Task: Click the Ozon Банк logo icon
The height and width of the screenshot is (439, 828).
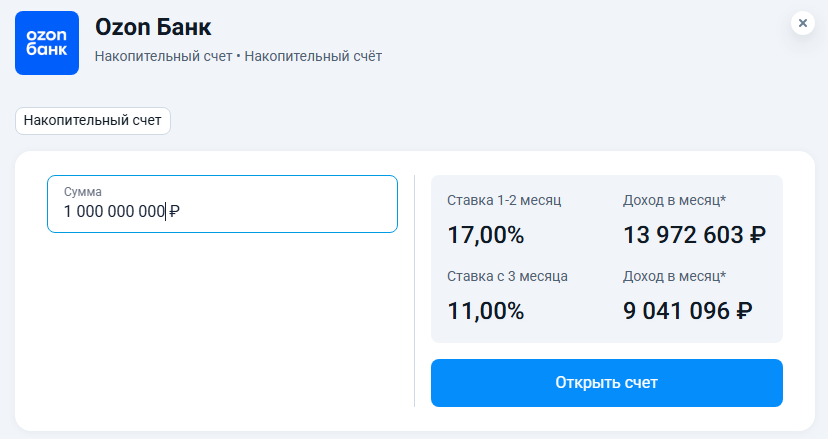Action: coord(47,43)
